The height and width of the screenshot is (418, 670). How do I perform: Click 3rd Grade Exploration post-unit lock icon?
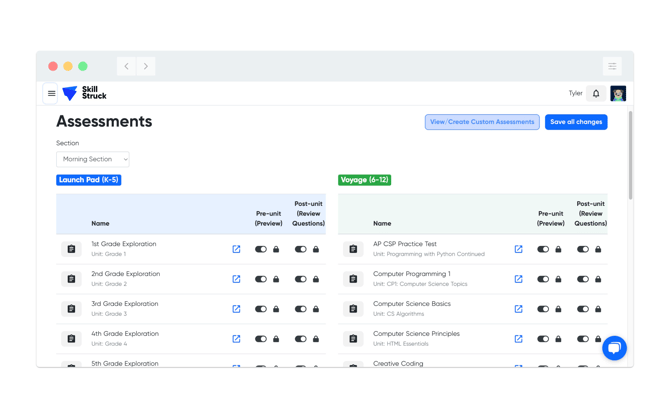(316, 309)
